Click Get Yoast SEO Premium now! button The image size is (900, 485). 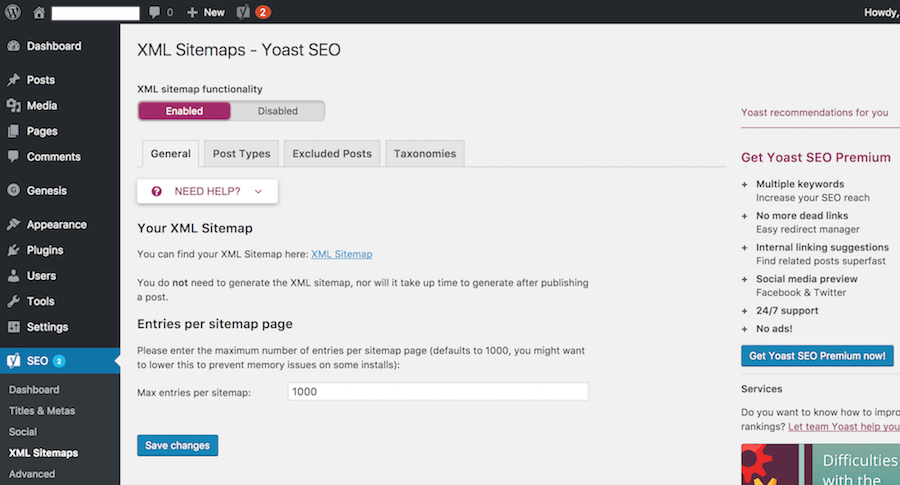[x=817, y=356]
